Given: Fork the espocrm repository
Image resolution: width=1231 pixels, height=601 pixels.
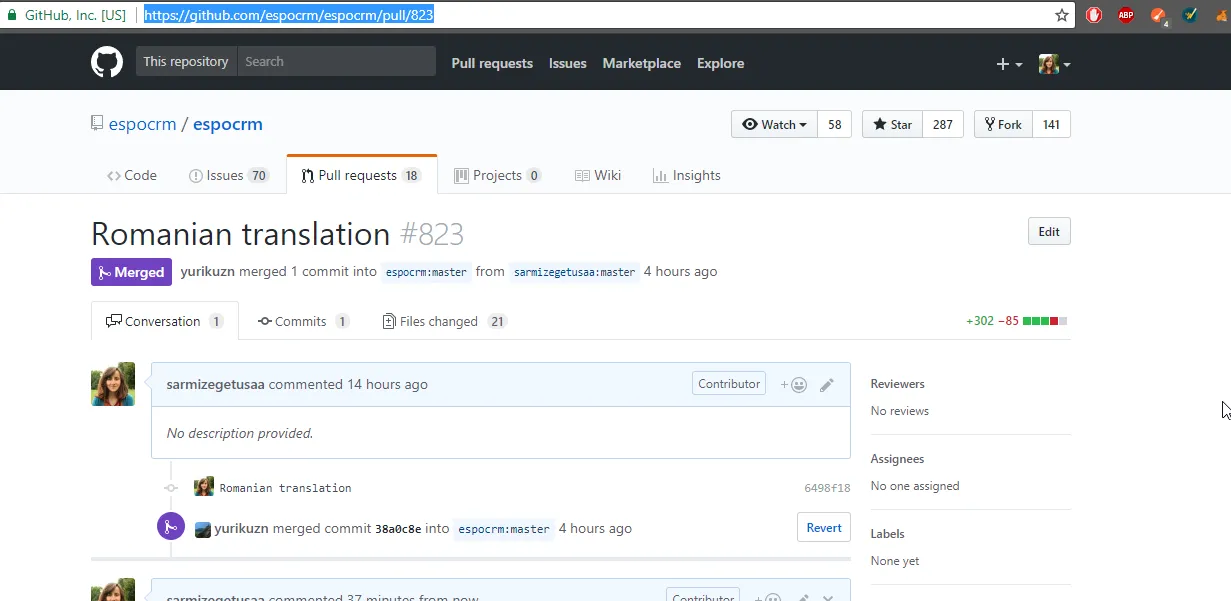Looking at the screenshot, I should click(1003, 124).
